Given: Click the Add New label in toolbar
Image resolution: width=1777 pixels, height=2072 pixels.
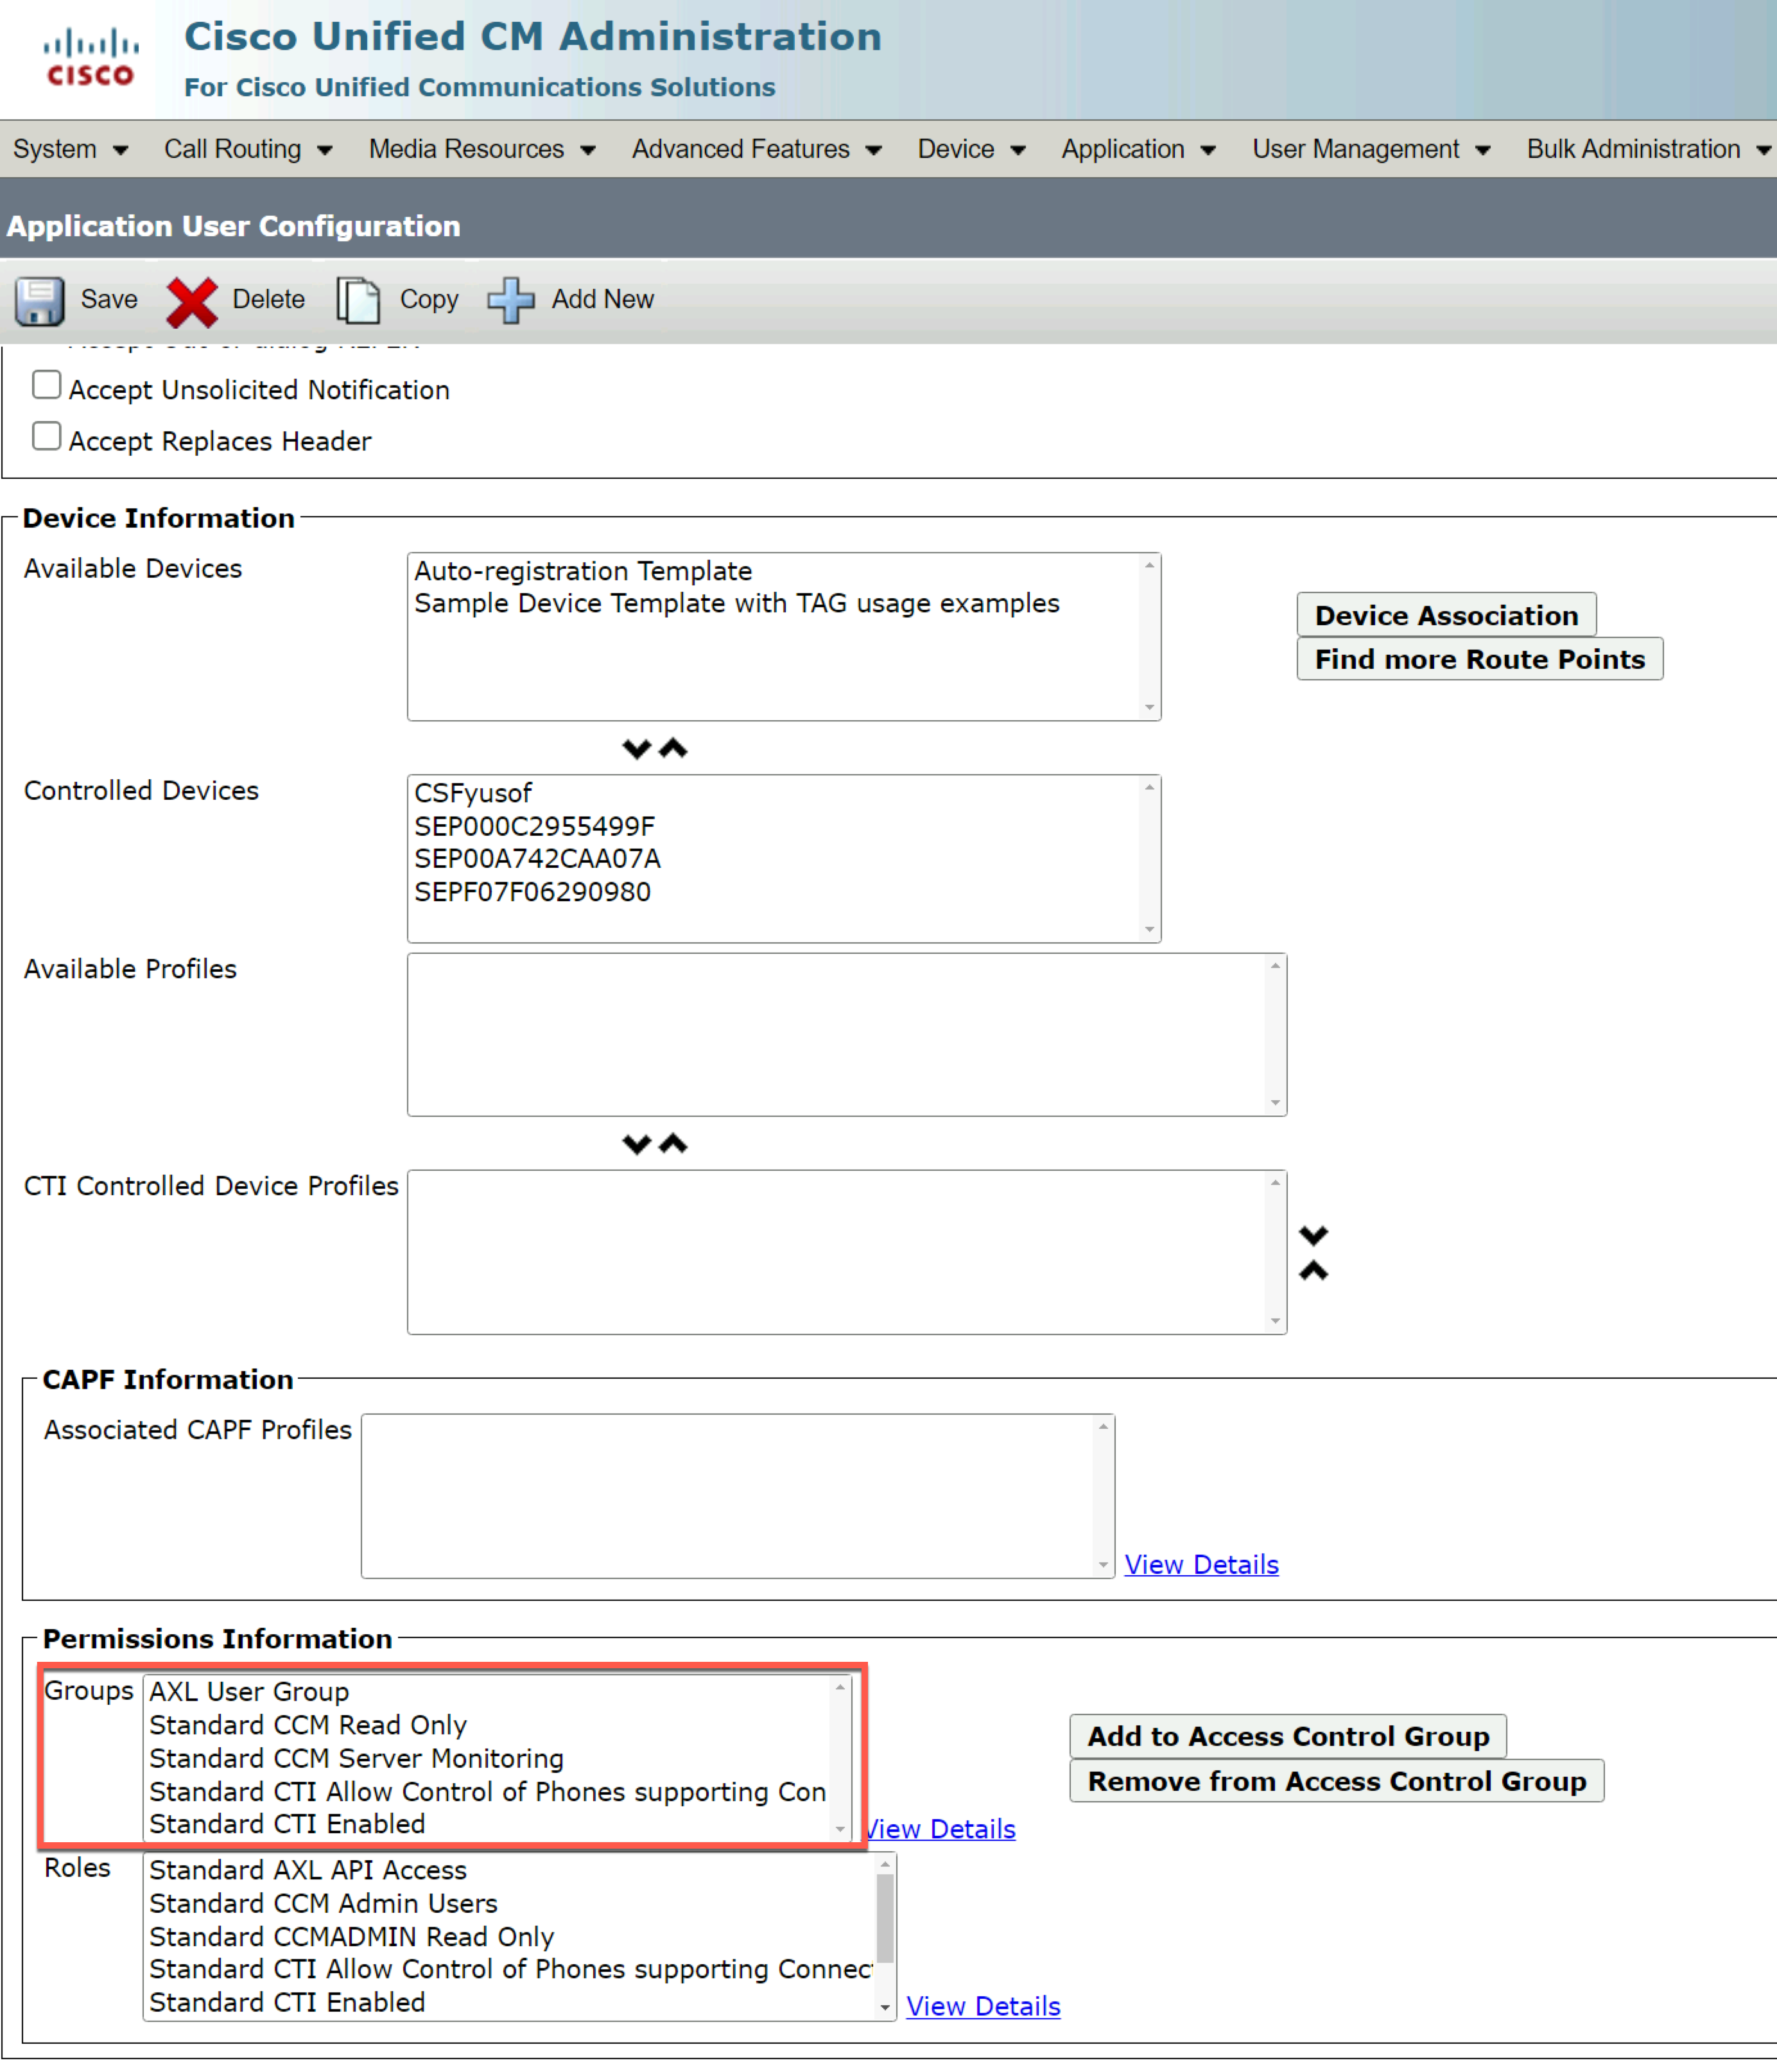Looking at the screenshot, I should point(603,299).
